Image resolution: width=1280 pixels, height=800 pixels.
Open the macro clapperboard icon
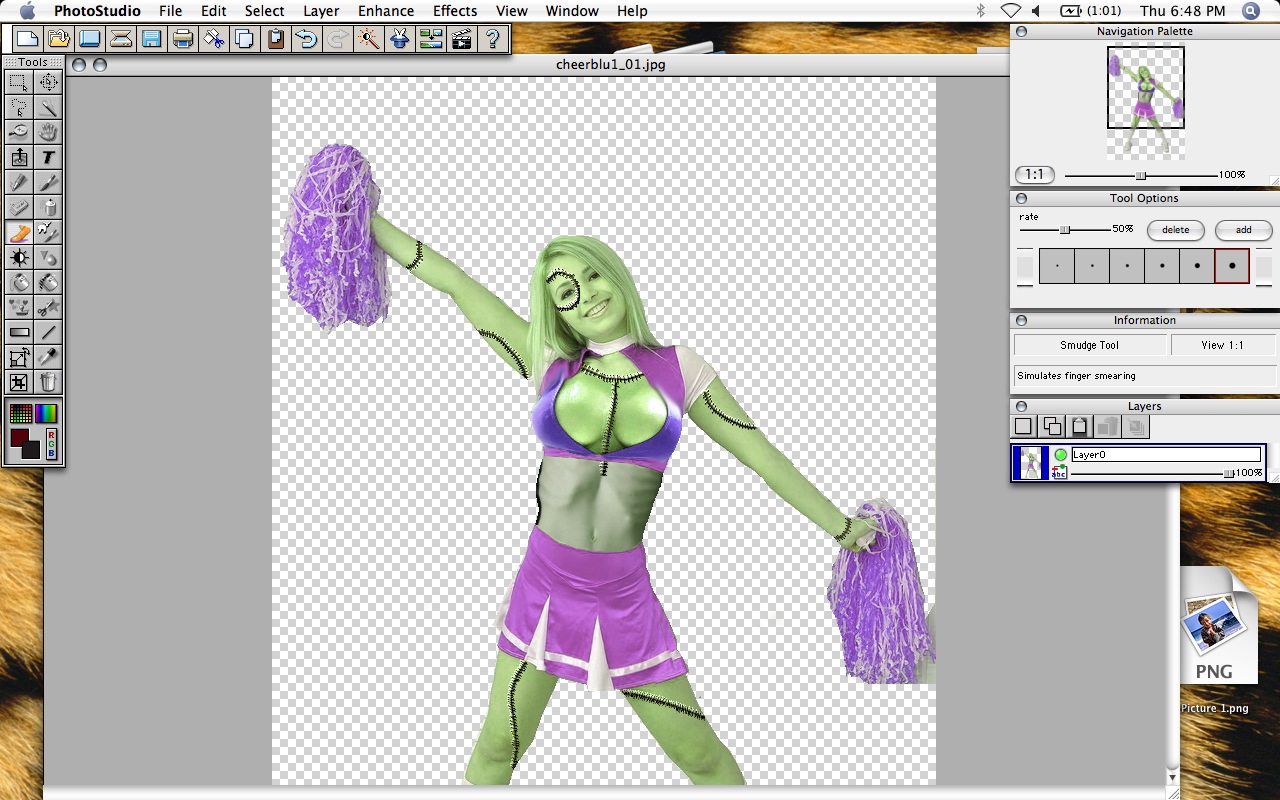461,39
